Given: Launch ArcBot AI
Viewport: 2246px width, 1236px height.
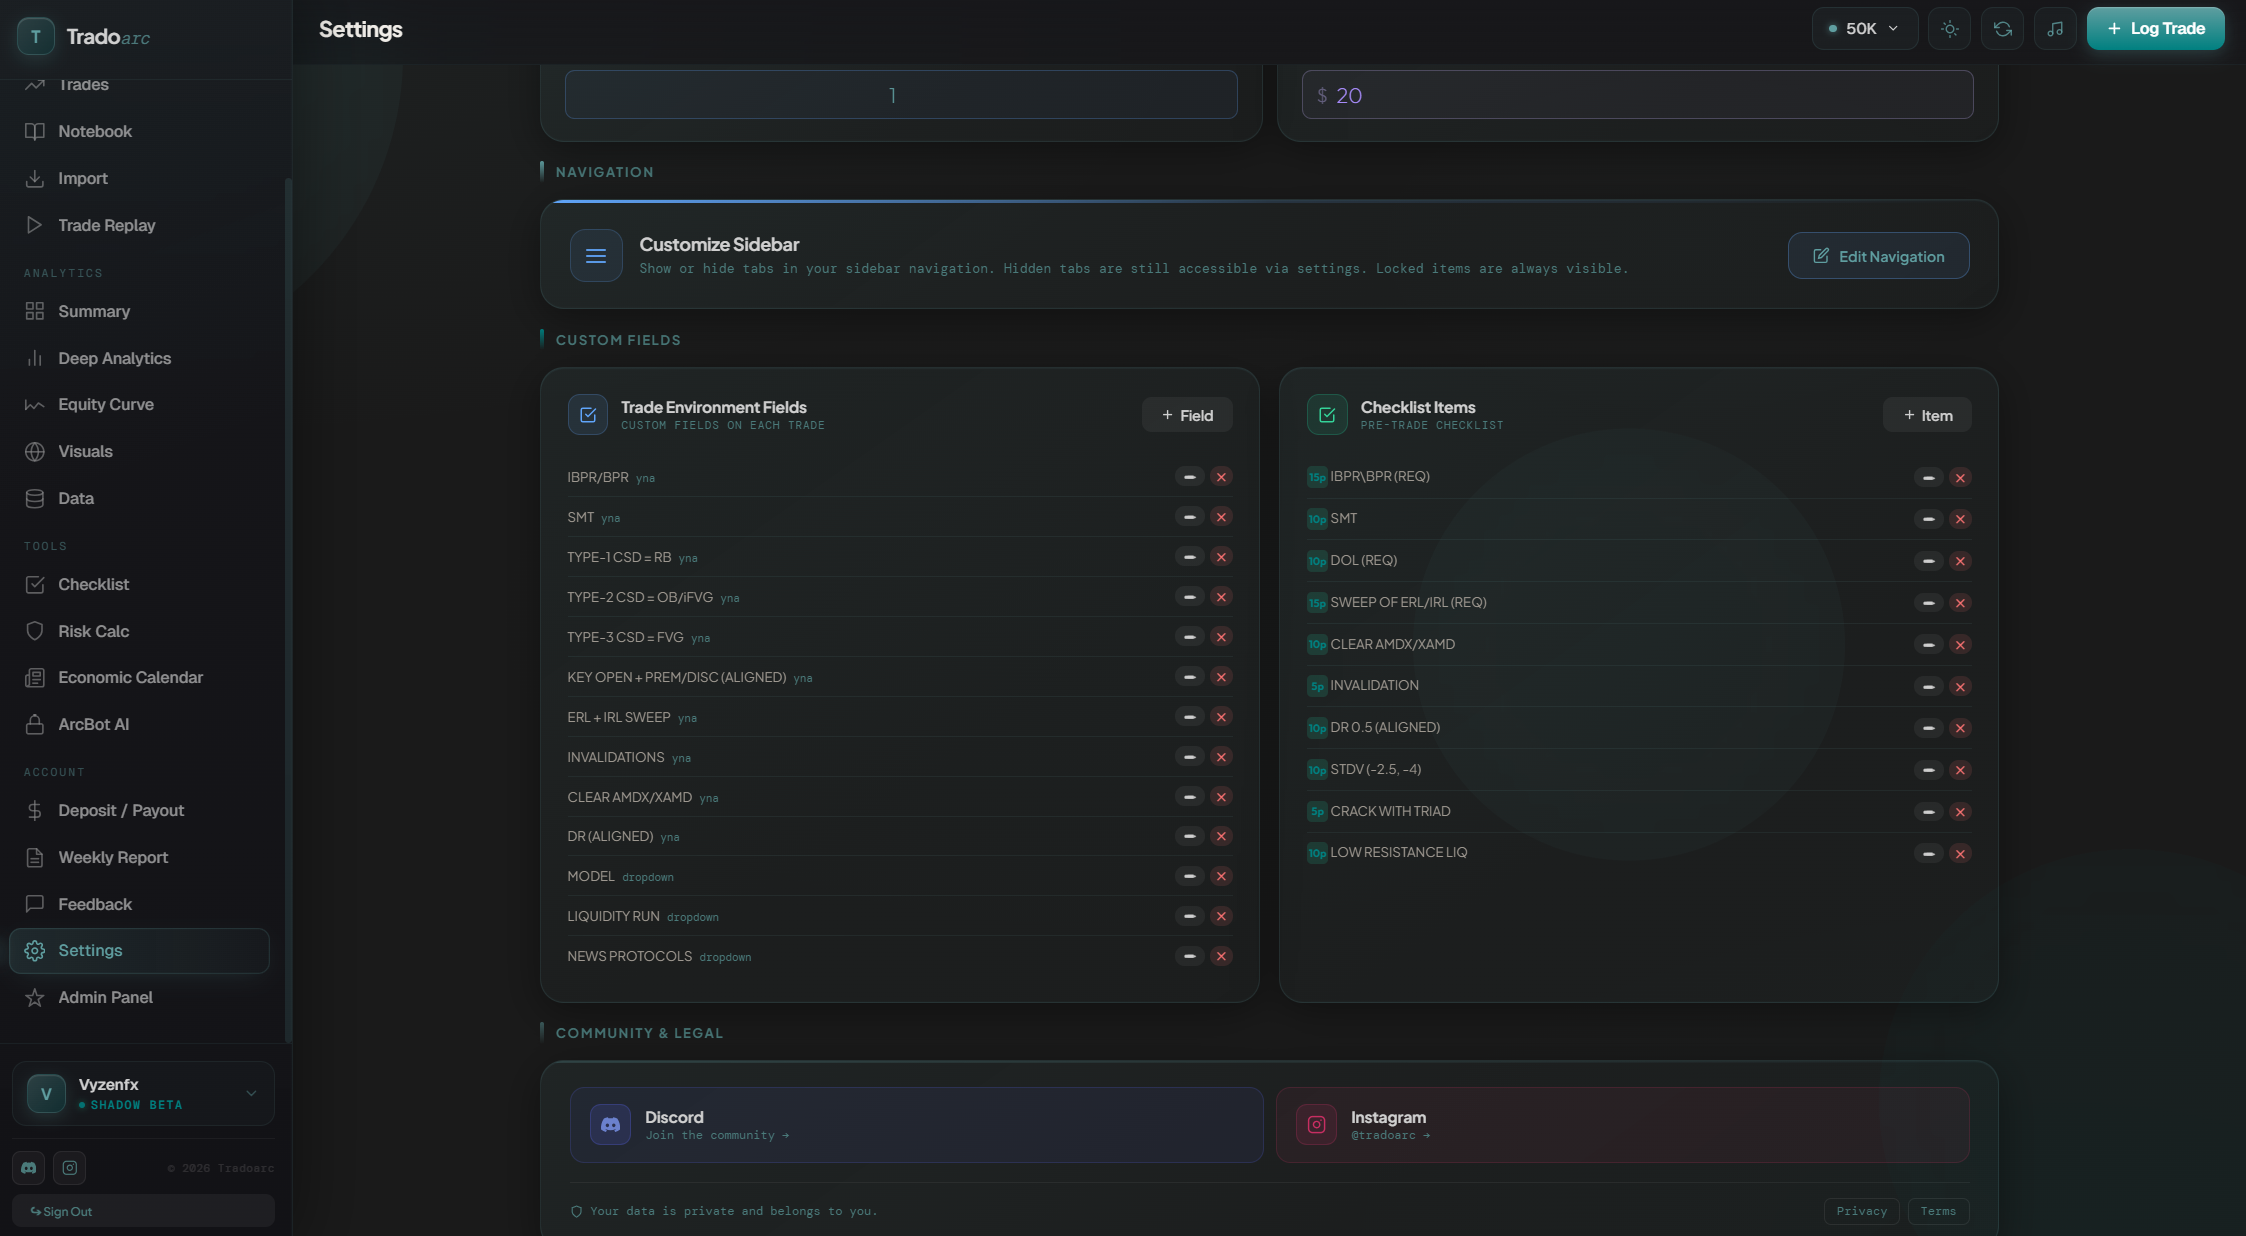Looking at the screenshot, I should pyautogui.click(x=139, y=724).
